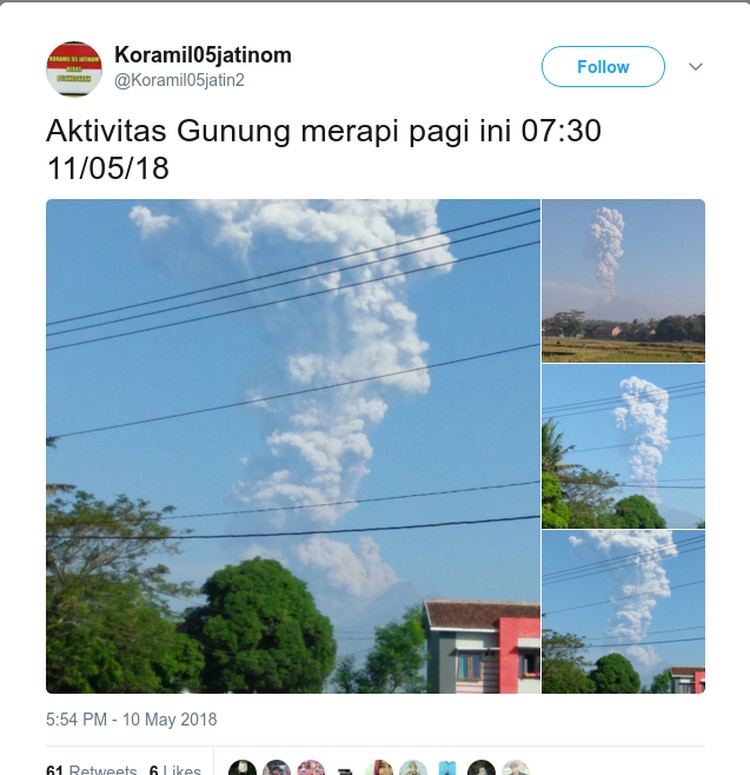Open the blue bookmark-shaped user avatar
The height and width of the screenshot is (775, 750).
point(447,768)
